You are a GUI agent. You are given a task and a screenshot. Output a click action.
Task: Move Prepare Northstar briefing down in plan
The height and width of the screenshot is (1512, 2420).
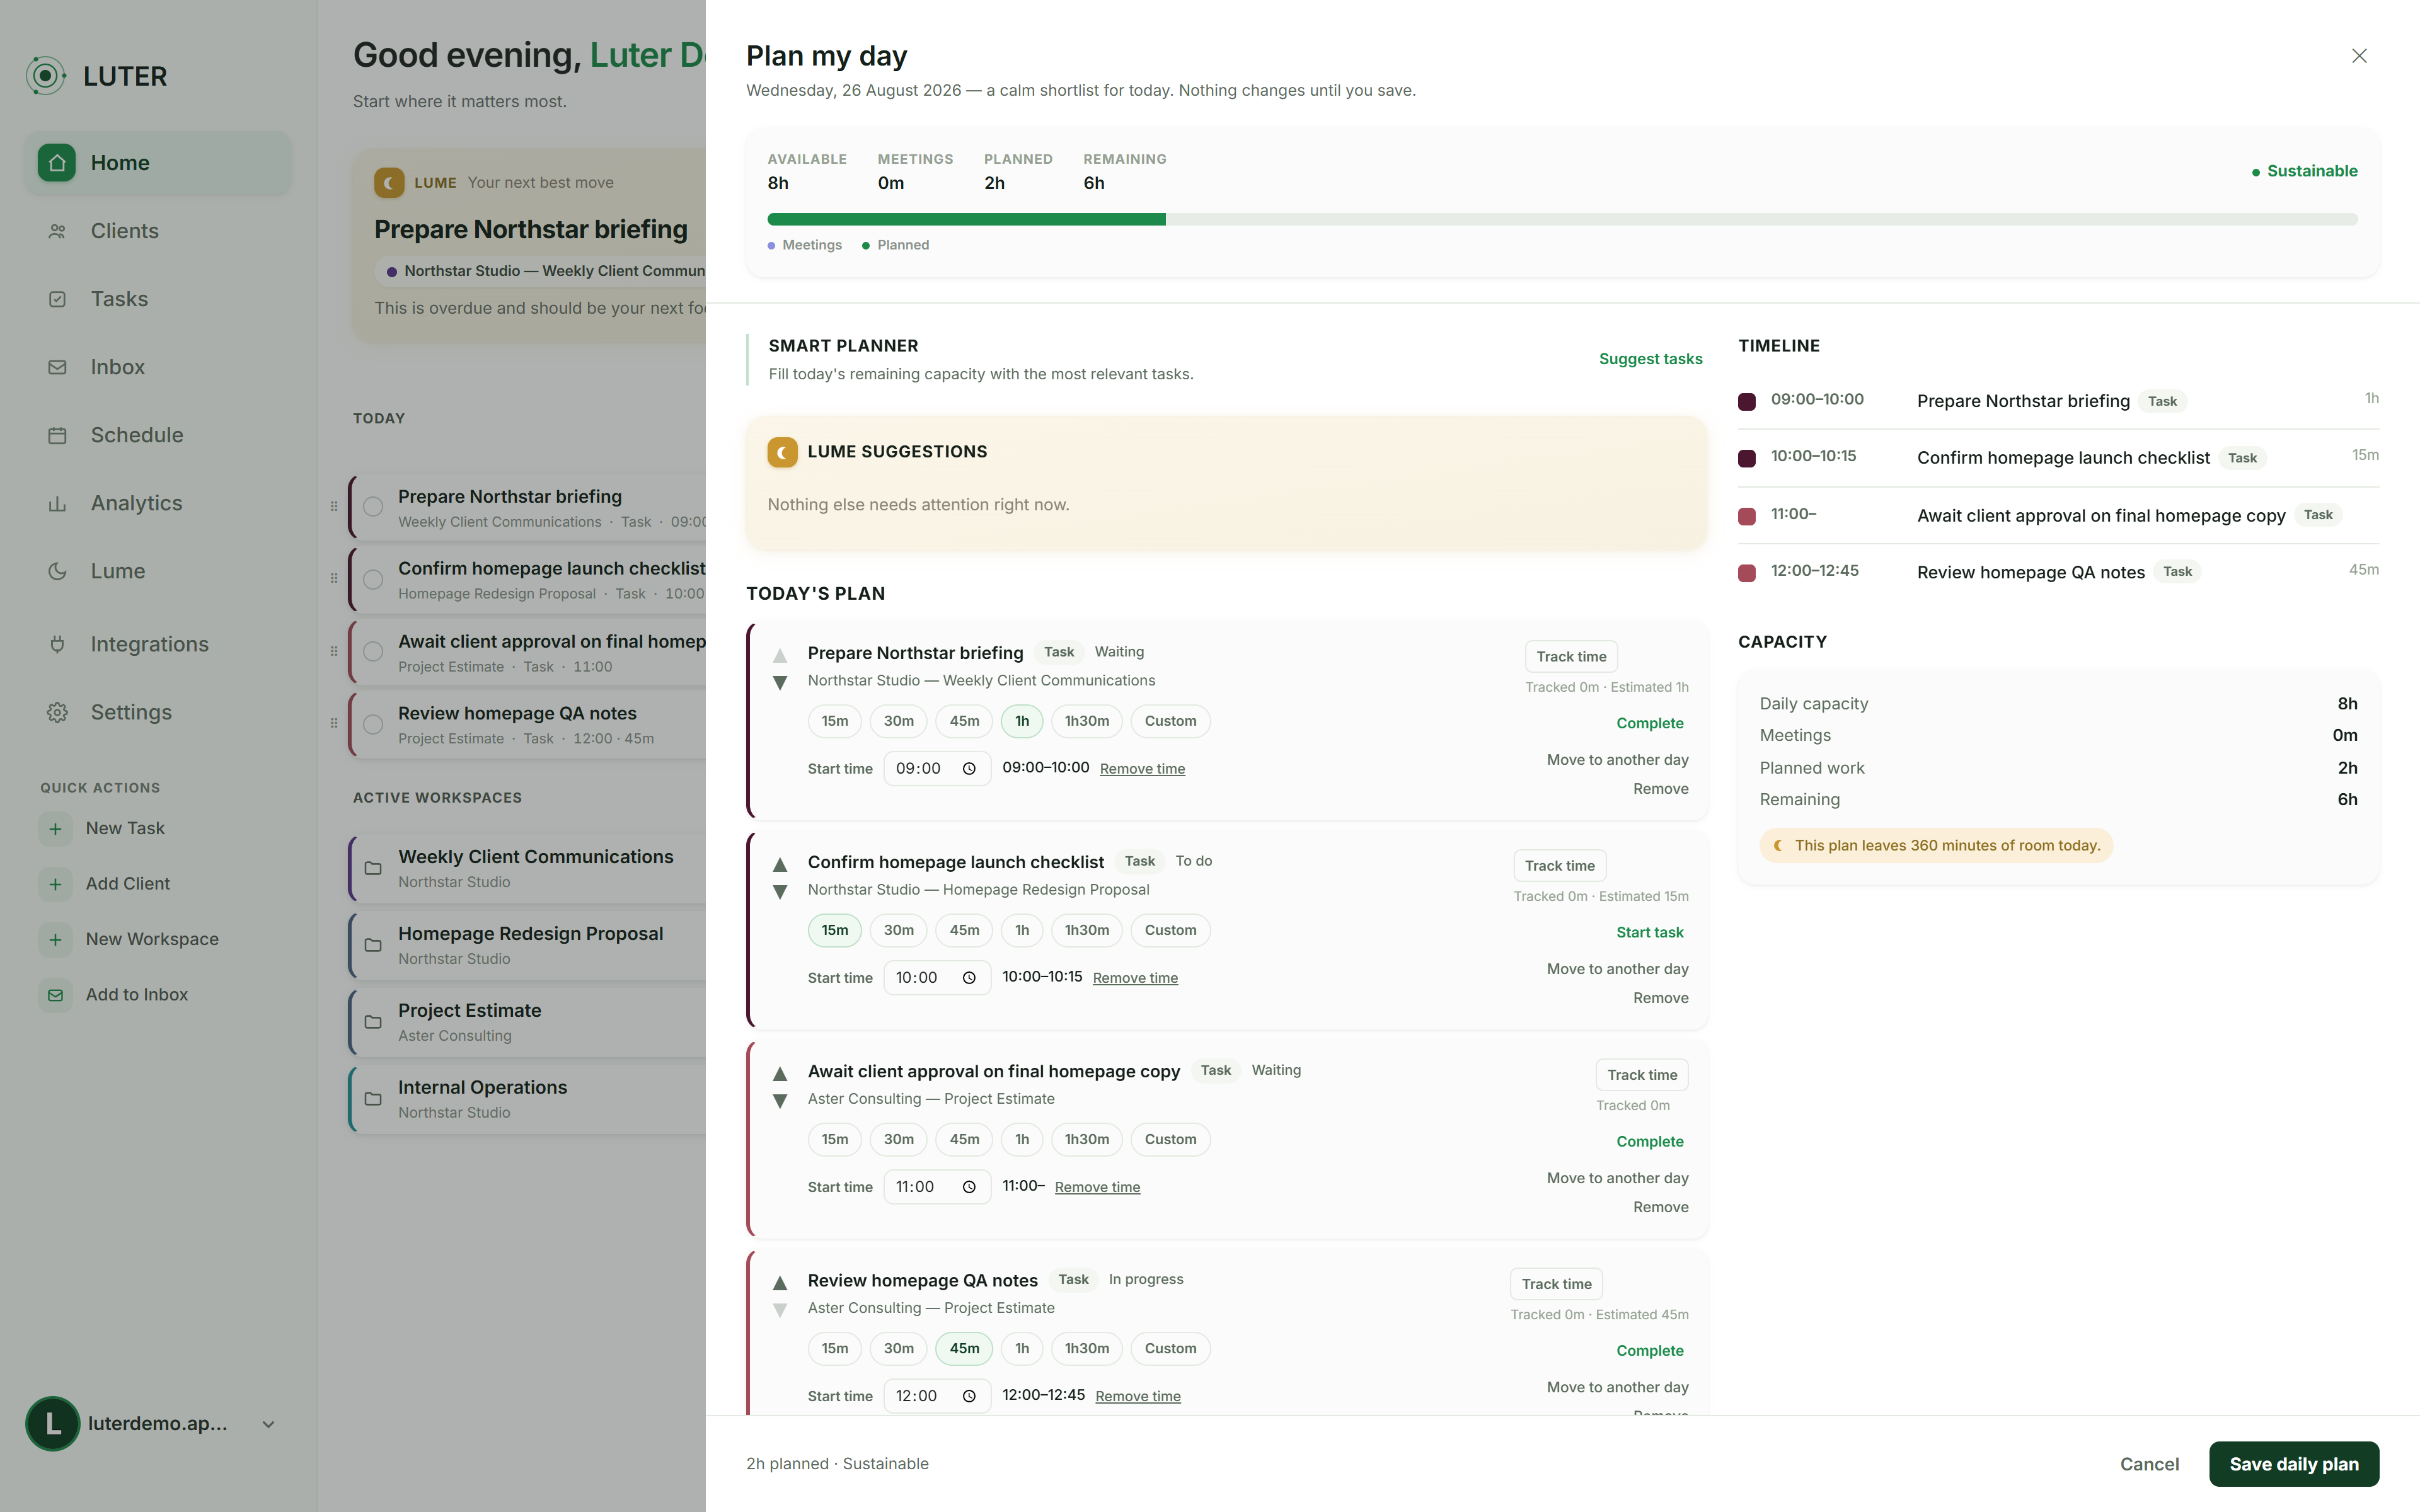(780, 683)
